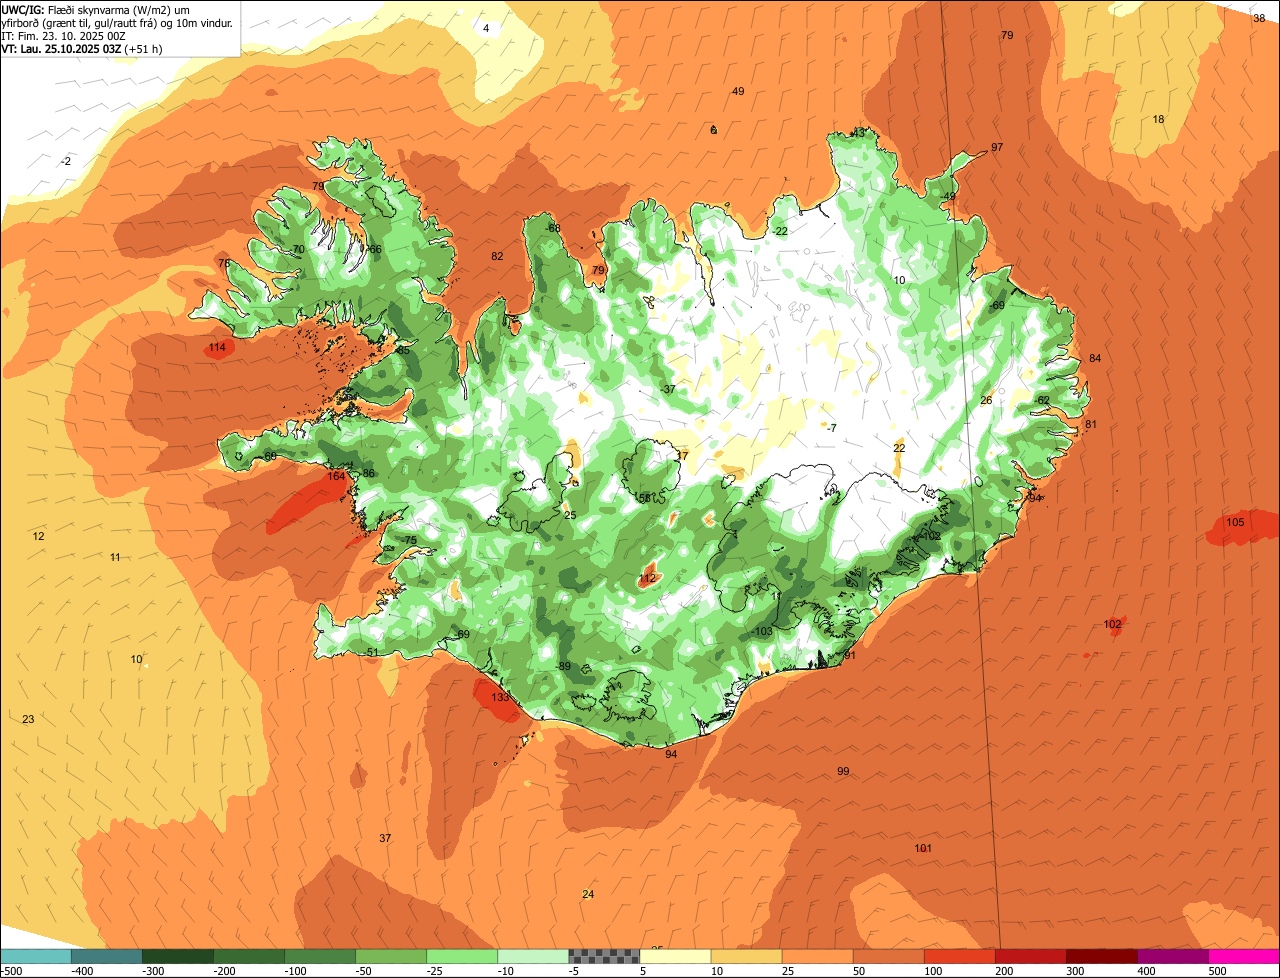
Task: Click the '97' value on the map
Action: pyautogui.click(x=997, y=147)
